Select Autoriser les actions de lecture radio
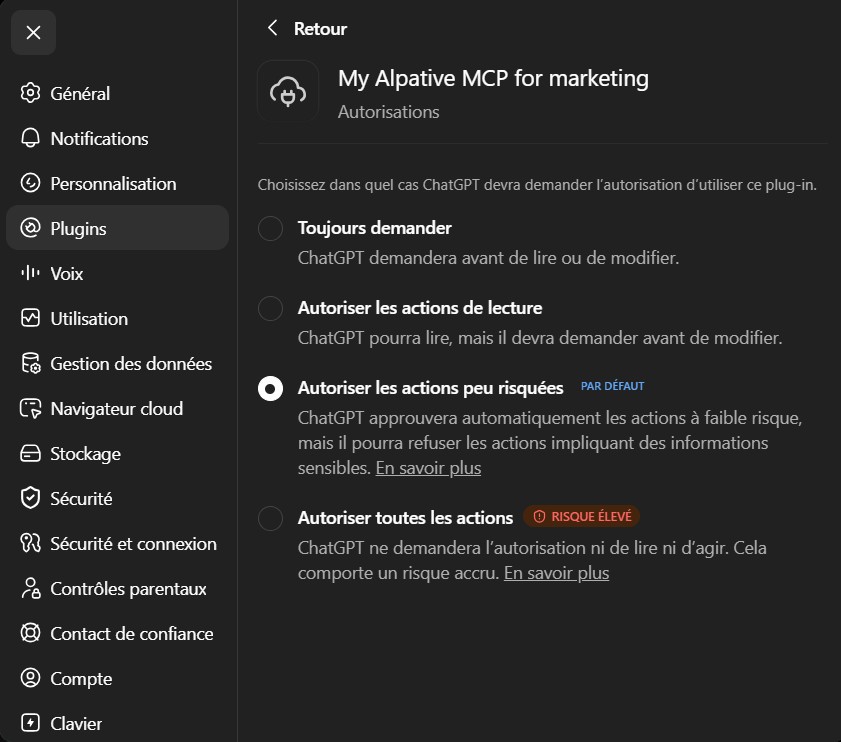Viewport: 841px width, 742px height. pos(270,308)
